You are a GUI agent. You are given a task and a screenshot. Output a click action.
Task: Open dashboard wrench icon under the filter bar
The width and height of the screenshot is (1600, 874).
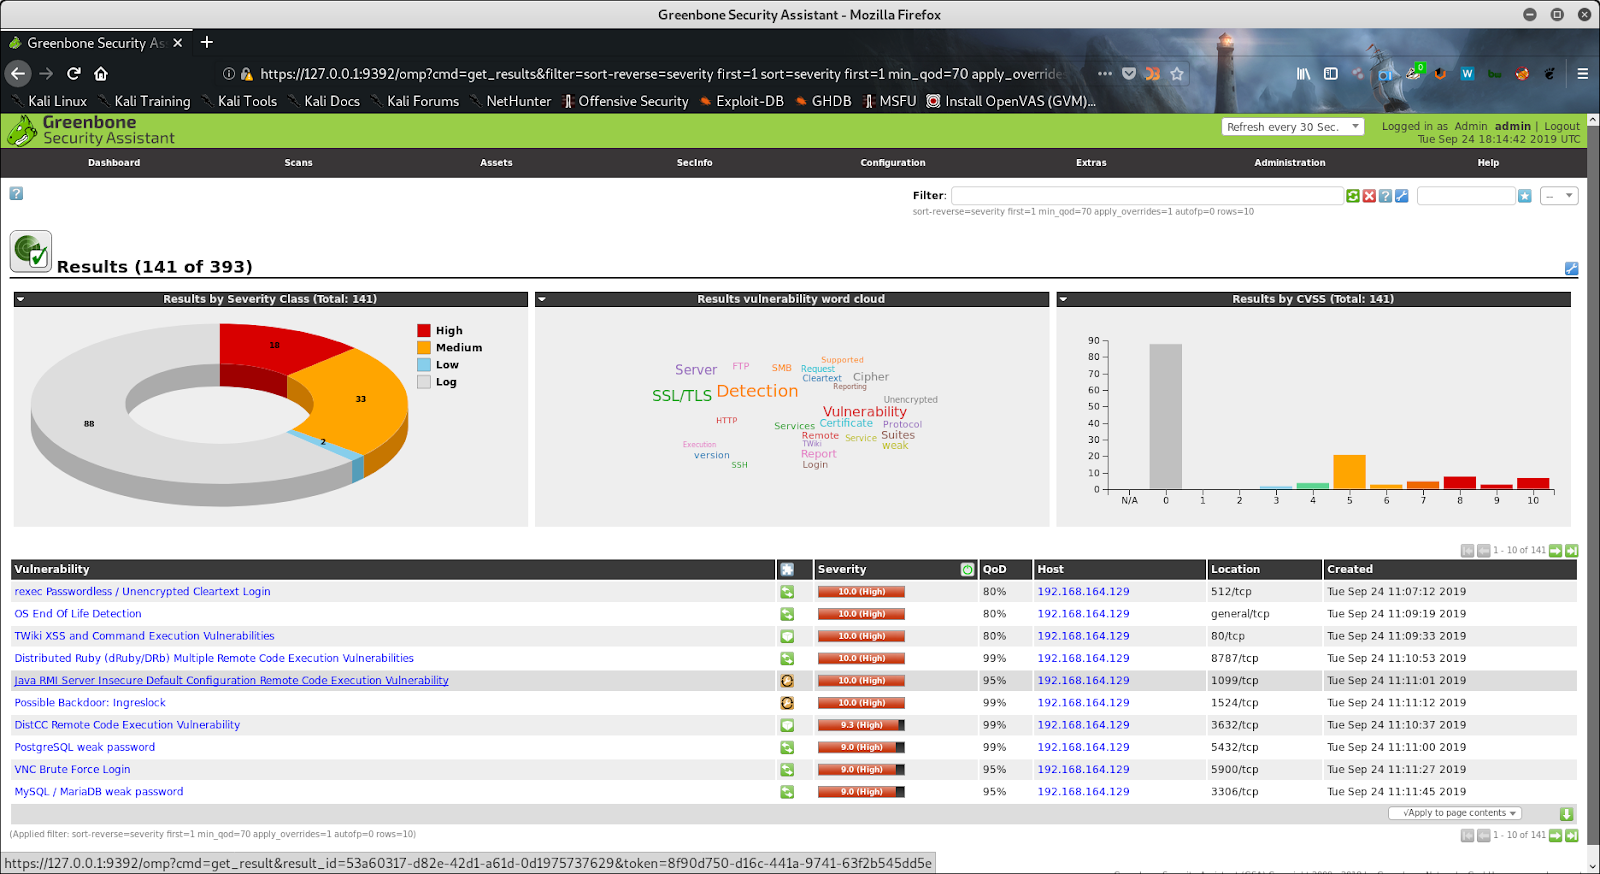point(1571,268)
